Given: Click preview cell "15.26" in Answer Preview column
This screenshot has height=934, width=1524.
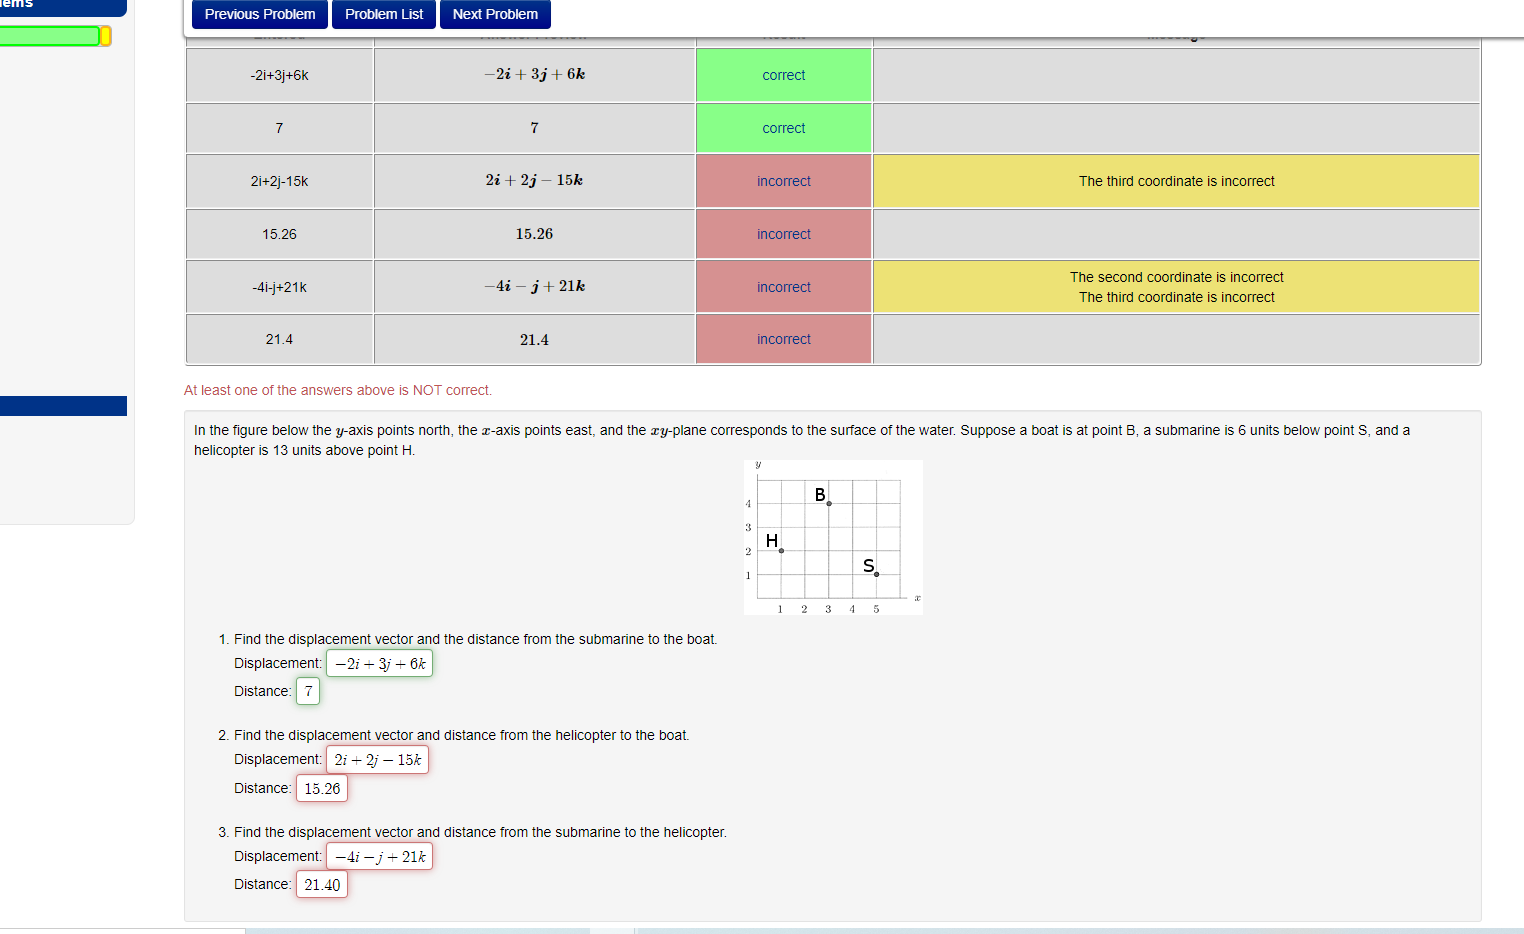Looking at the screenshot, I should 534,234.
